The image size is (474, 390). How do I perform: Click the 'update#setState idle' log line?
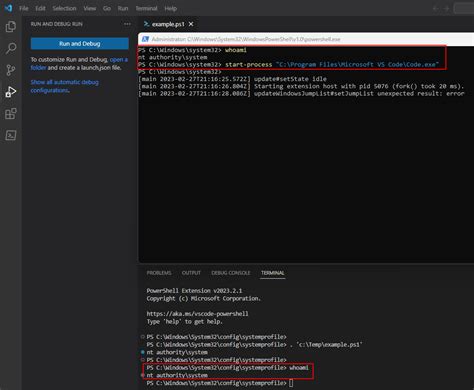(x=233, y=79)
